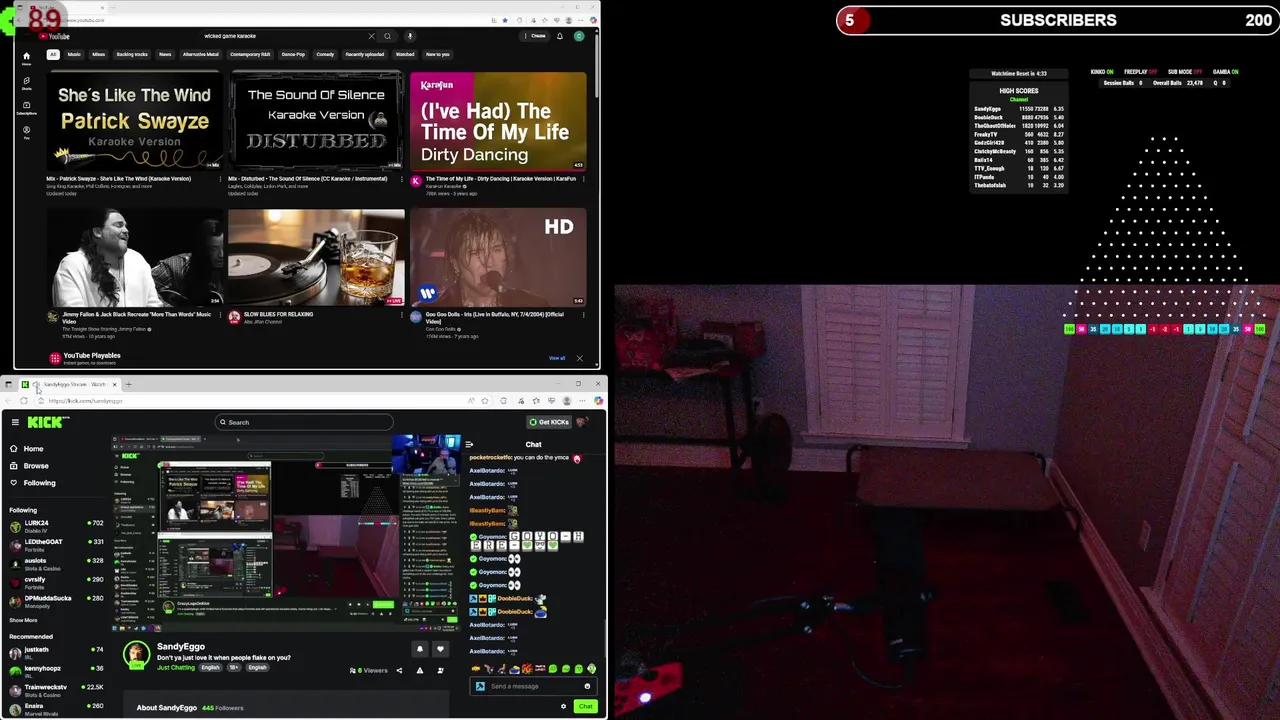Open Kick chat settings gear
1280x720 pixels.
tap(563, 706)
